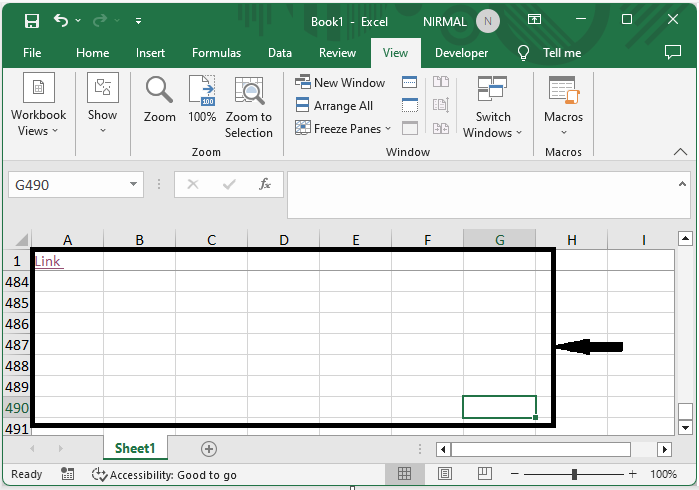Open the Developer tab
This screenshot has height=490, width=699.
461,53
